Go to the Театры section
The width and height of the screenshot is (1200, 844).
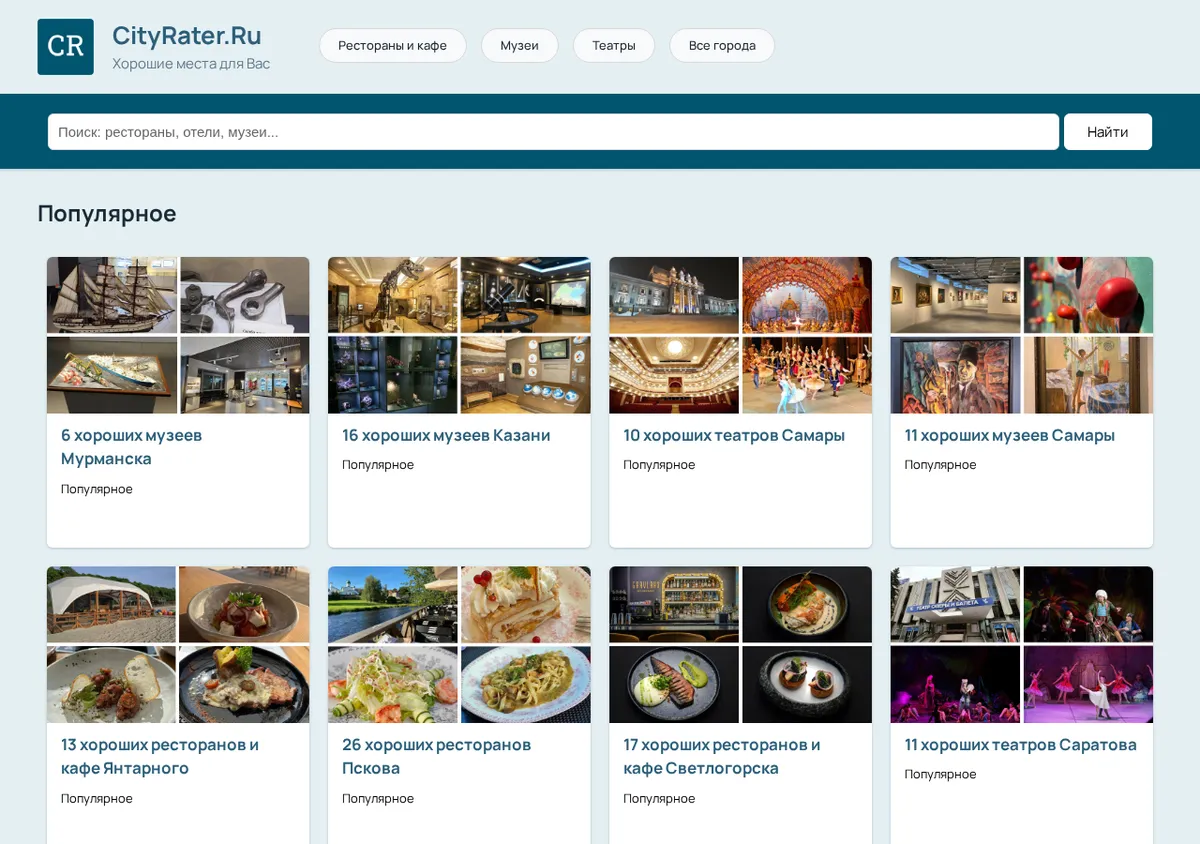click(x=613, y=46)
